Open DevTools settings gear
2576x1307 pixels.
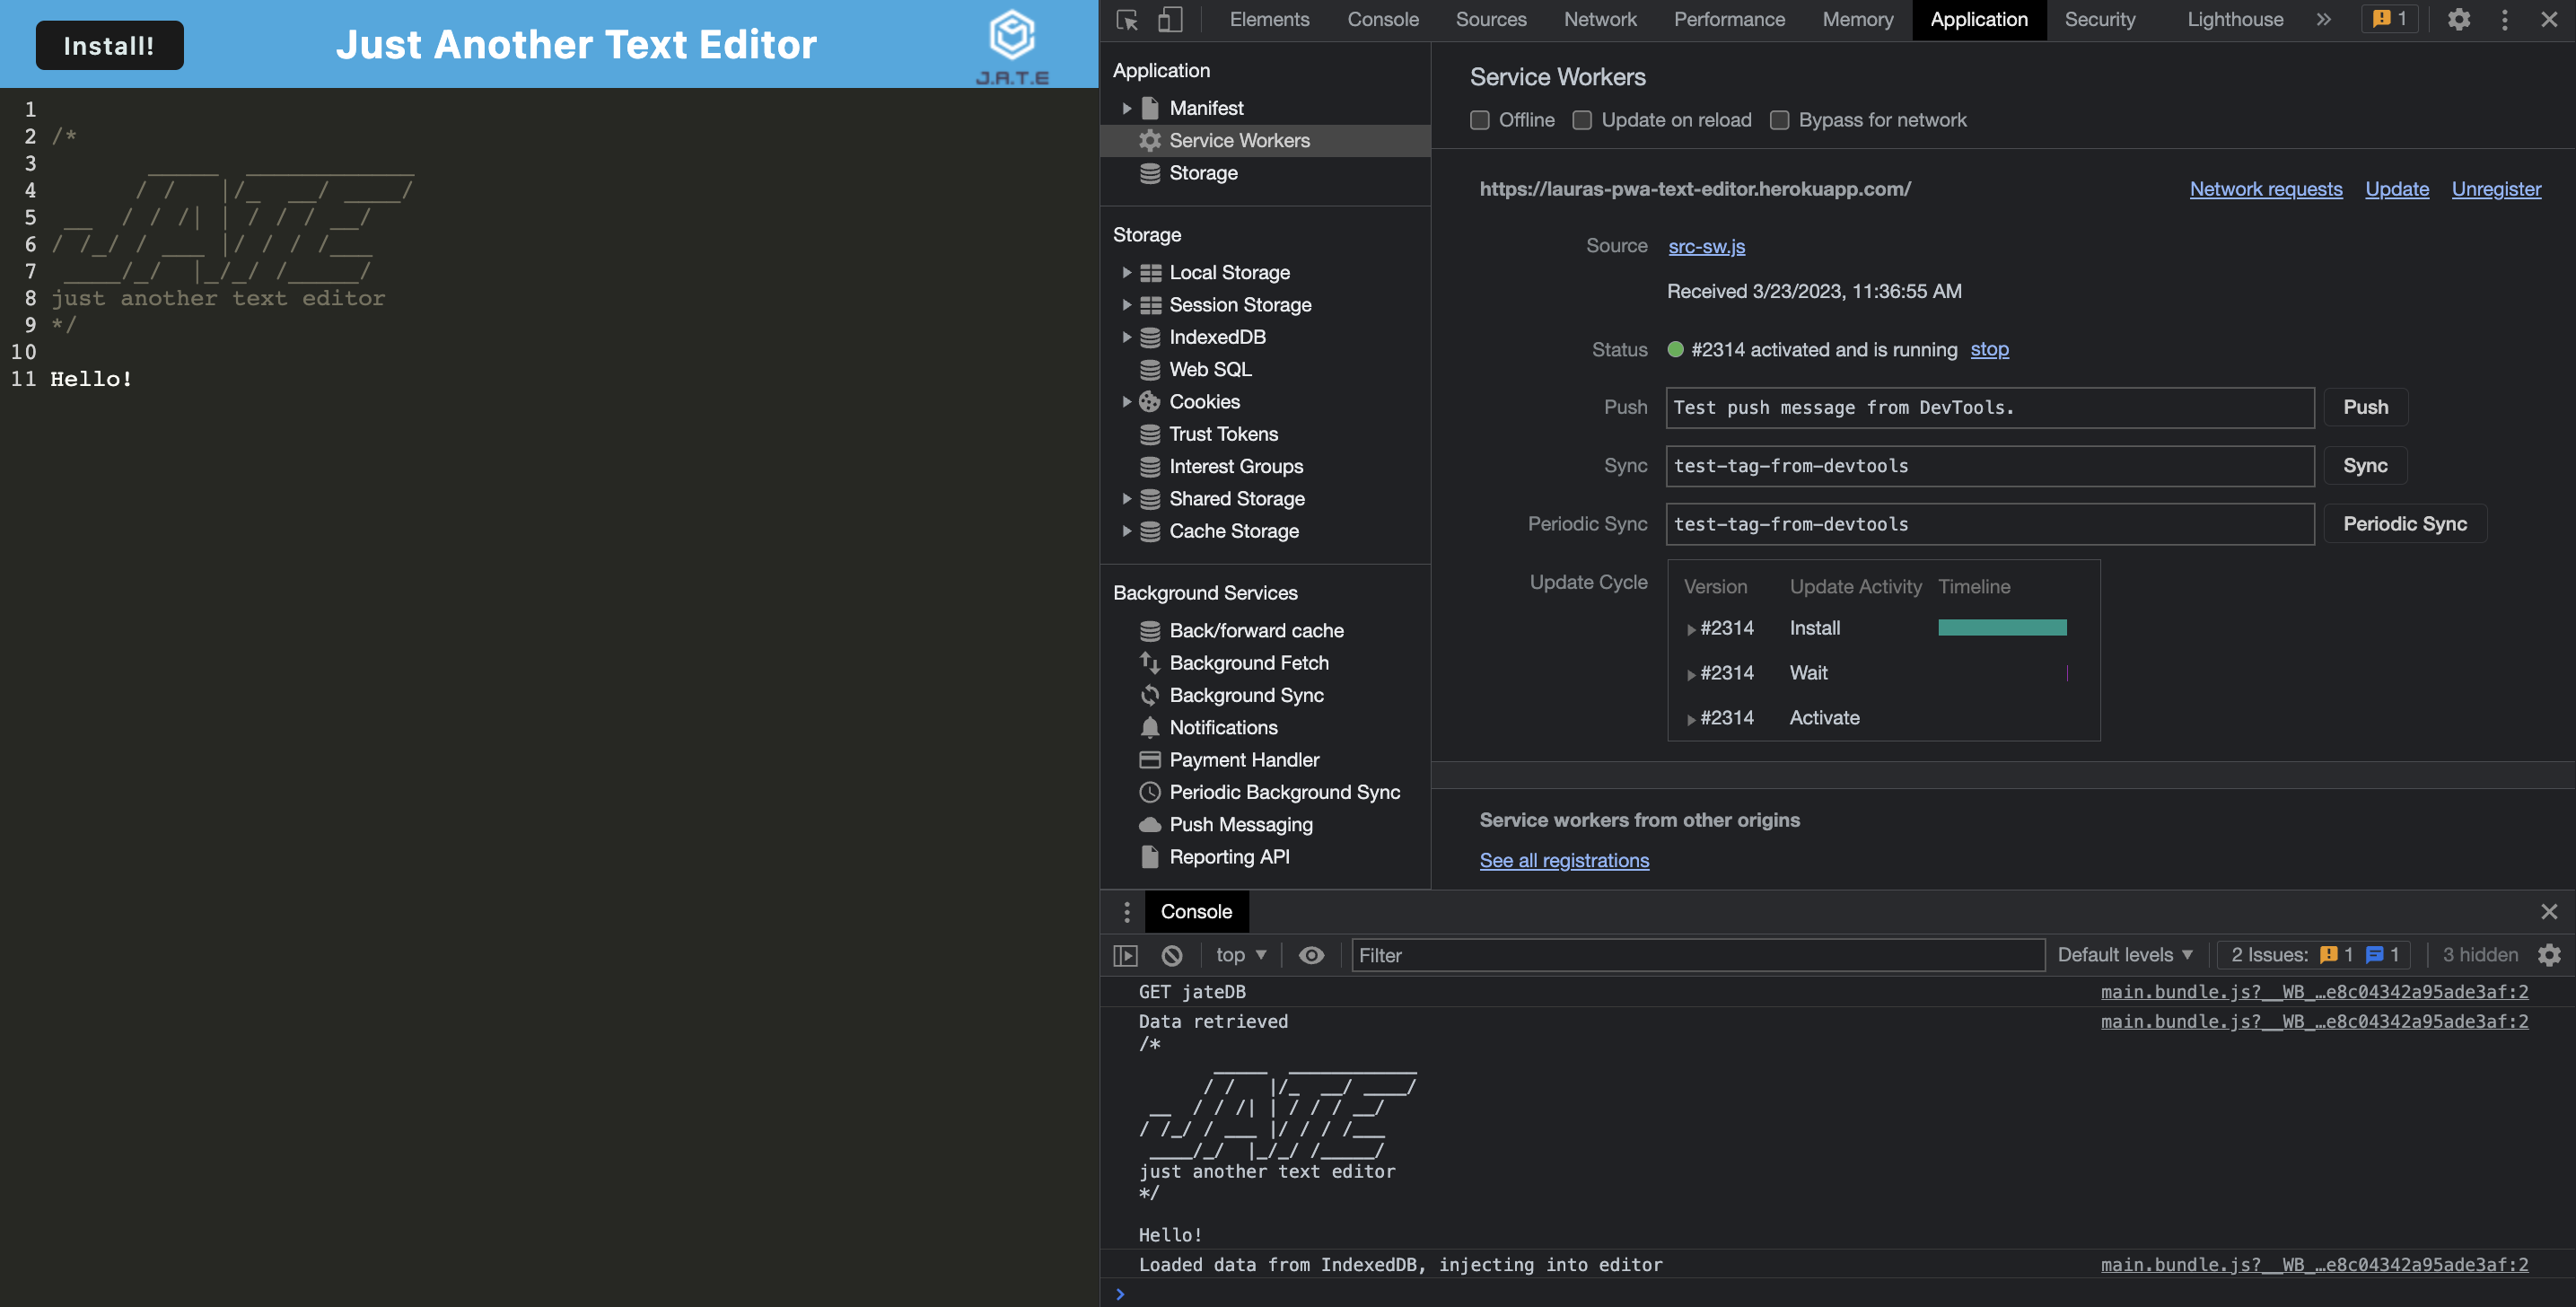tap(2459, 19)
